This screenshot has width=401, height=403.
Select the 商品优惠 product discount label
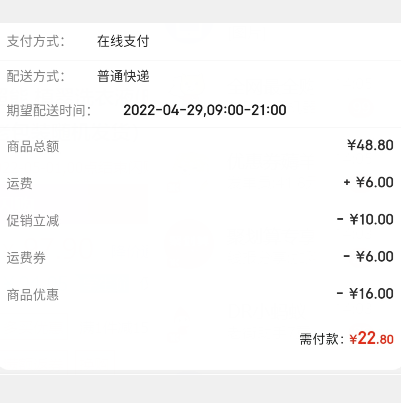click(x=33, y=295)
